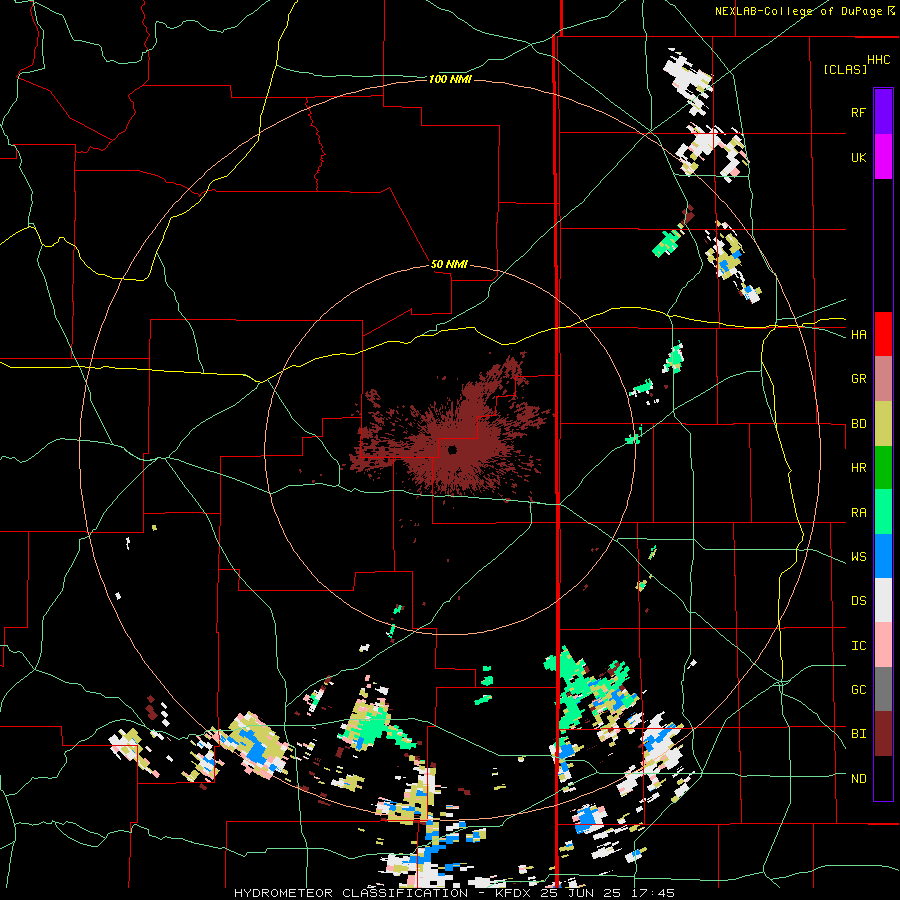Click the IC legend label
Image resolution: width=900 pixels, height=900 pixels.
click(858, 646)
